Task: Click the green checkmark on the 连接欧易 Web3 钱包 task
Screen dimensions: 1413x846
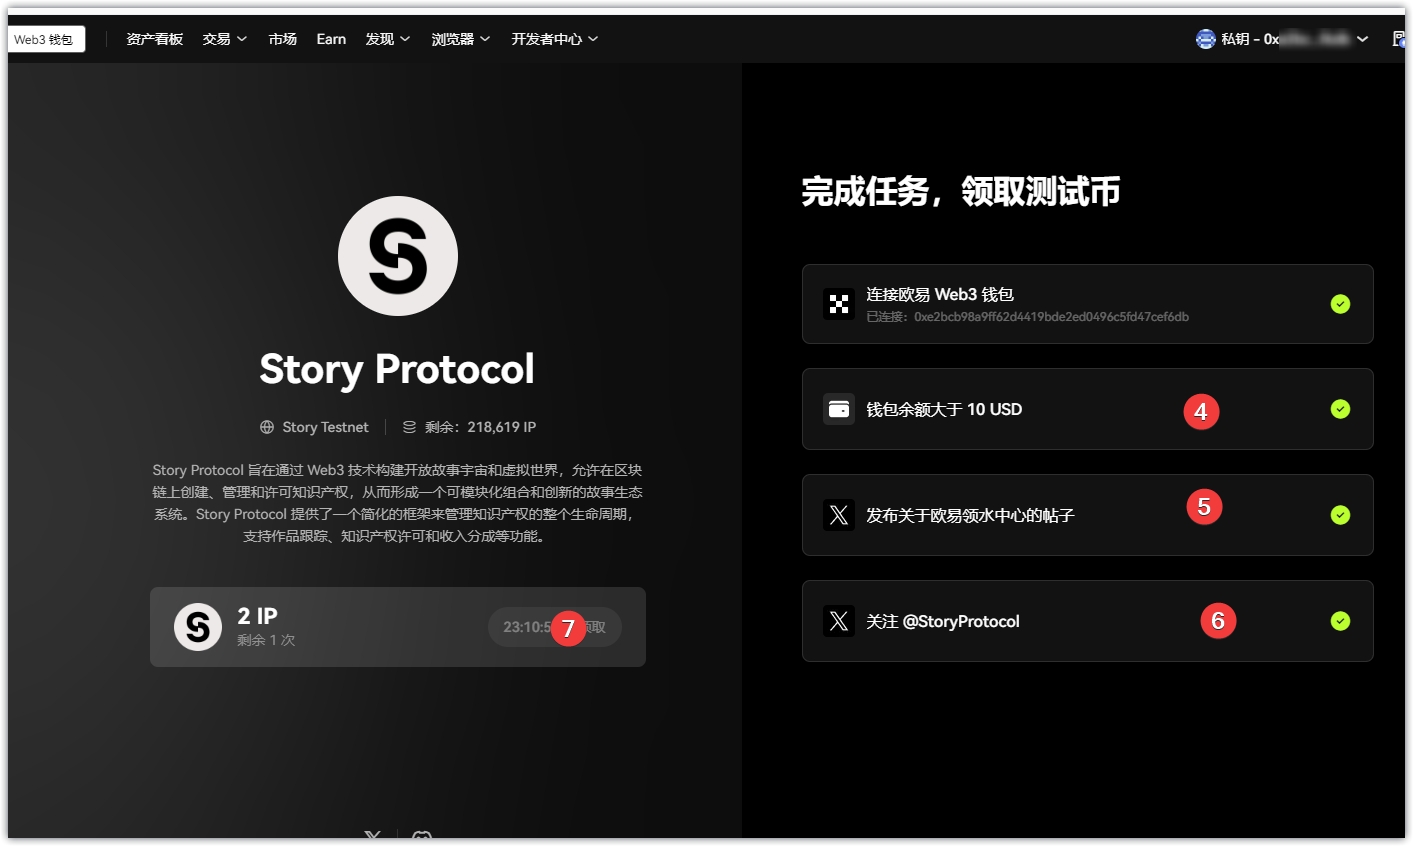Action: click(x=1340, y=304)
